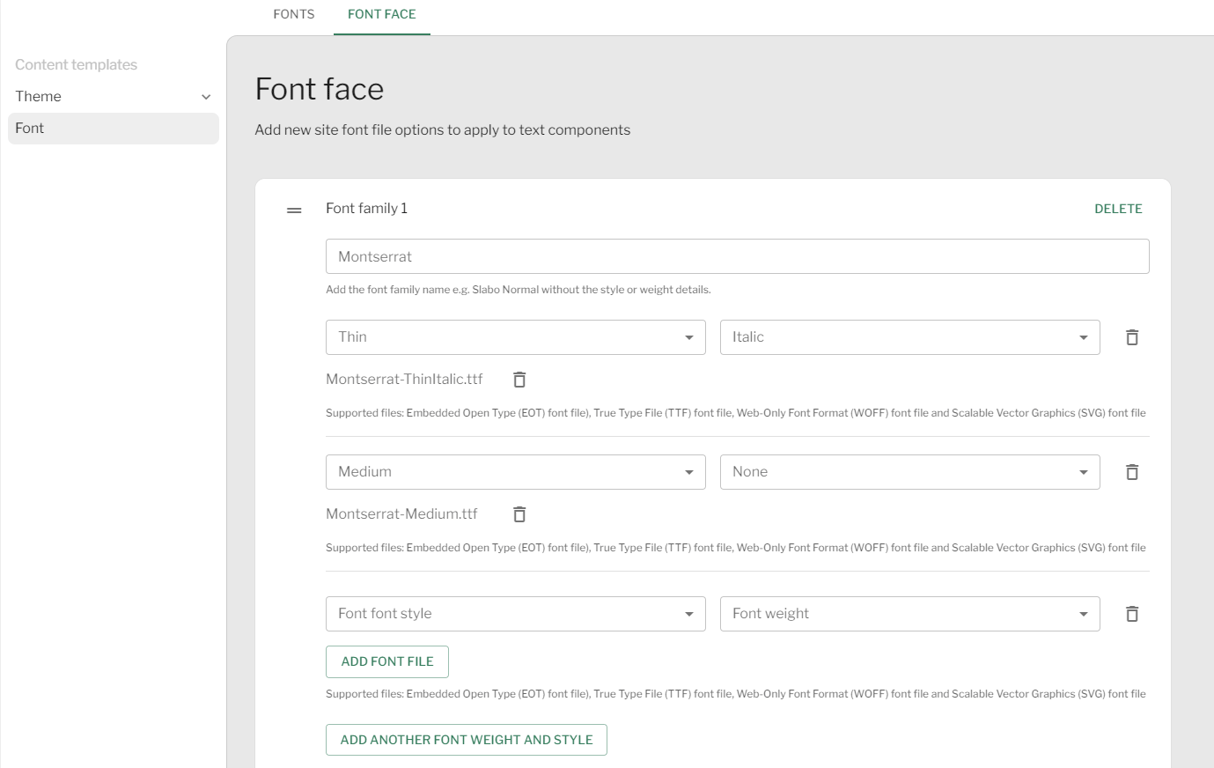Screen dimensions: 1214x768
Task: Click the ADD FONT FILE button
Action: (387, 662)
